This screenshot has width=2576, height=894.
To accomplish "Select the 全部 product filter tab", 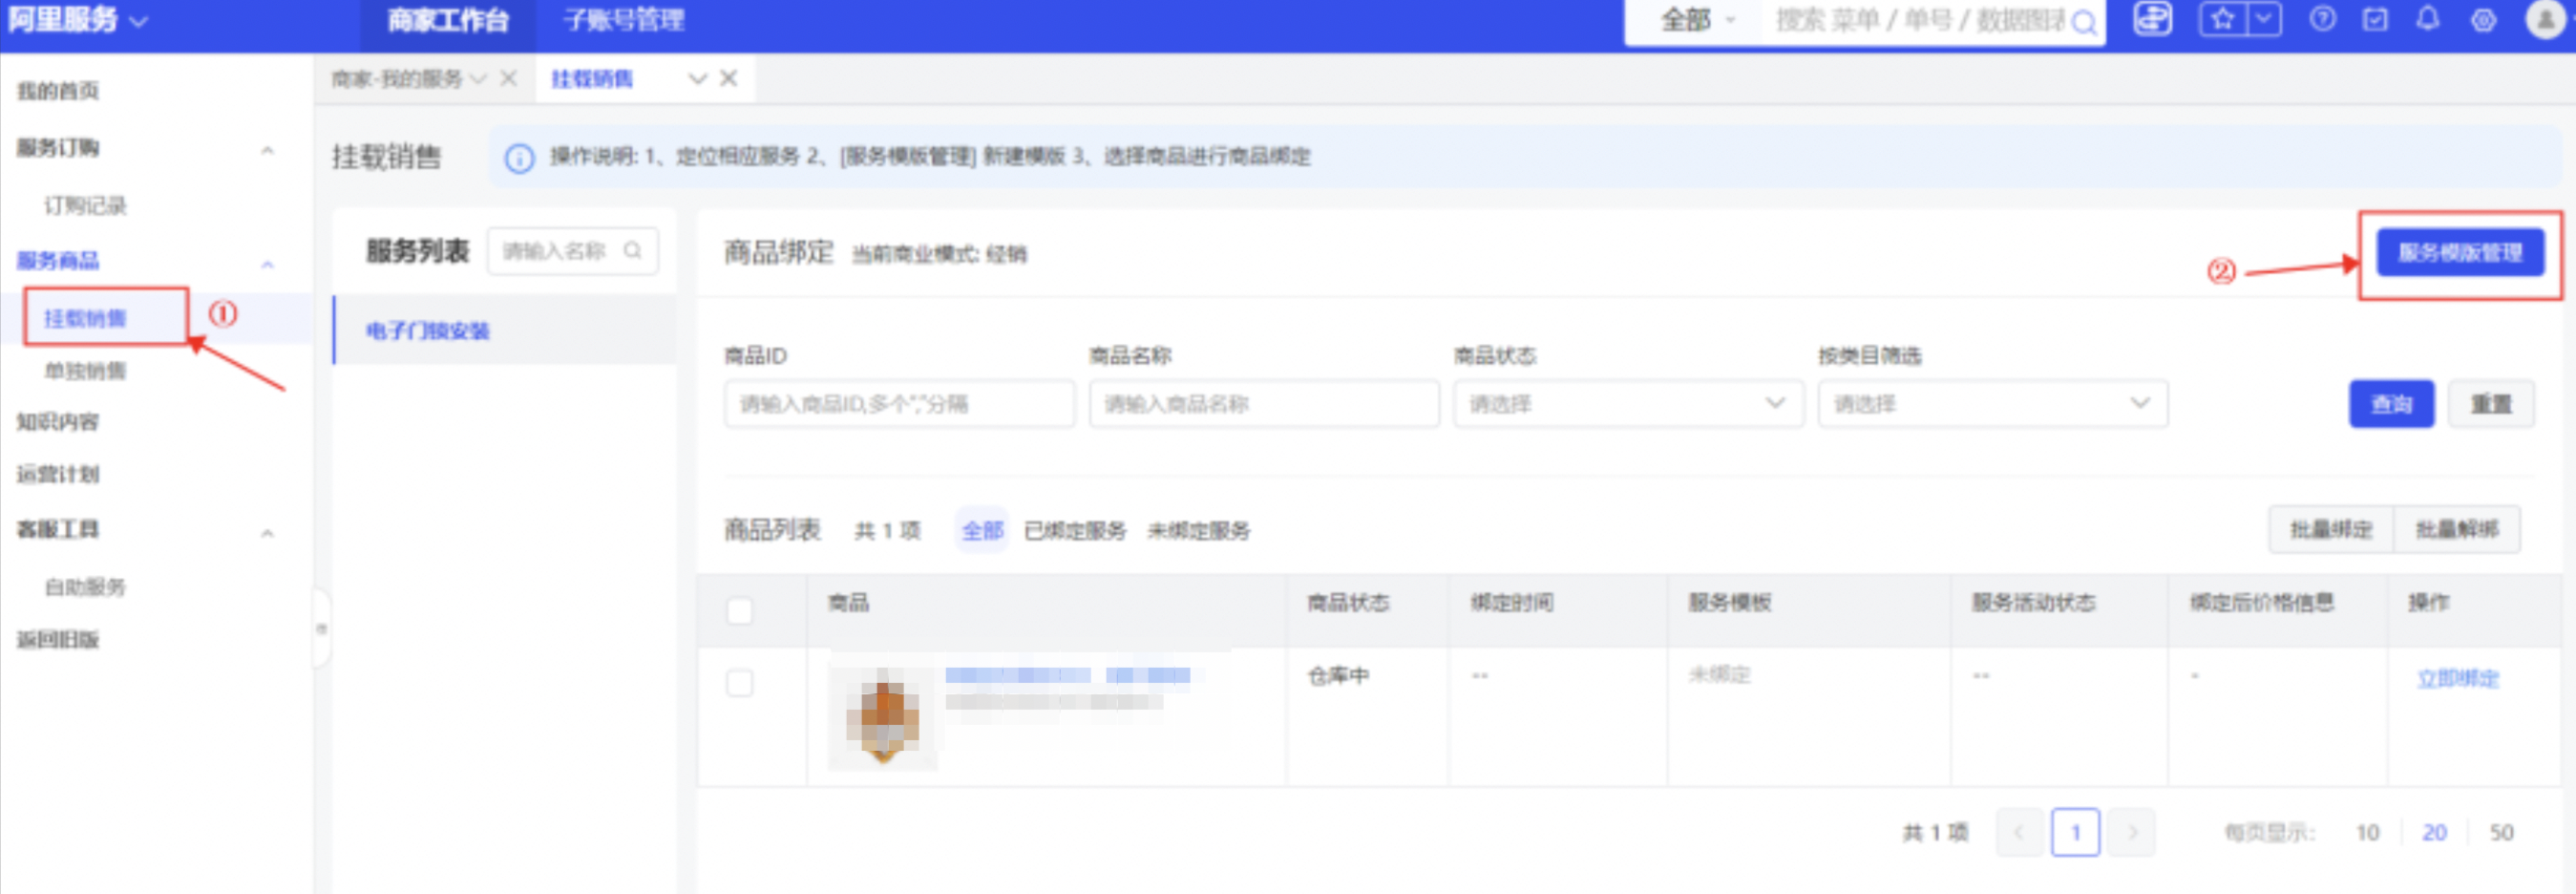I will 982,530.
